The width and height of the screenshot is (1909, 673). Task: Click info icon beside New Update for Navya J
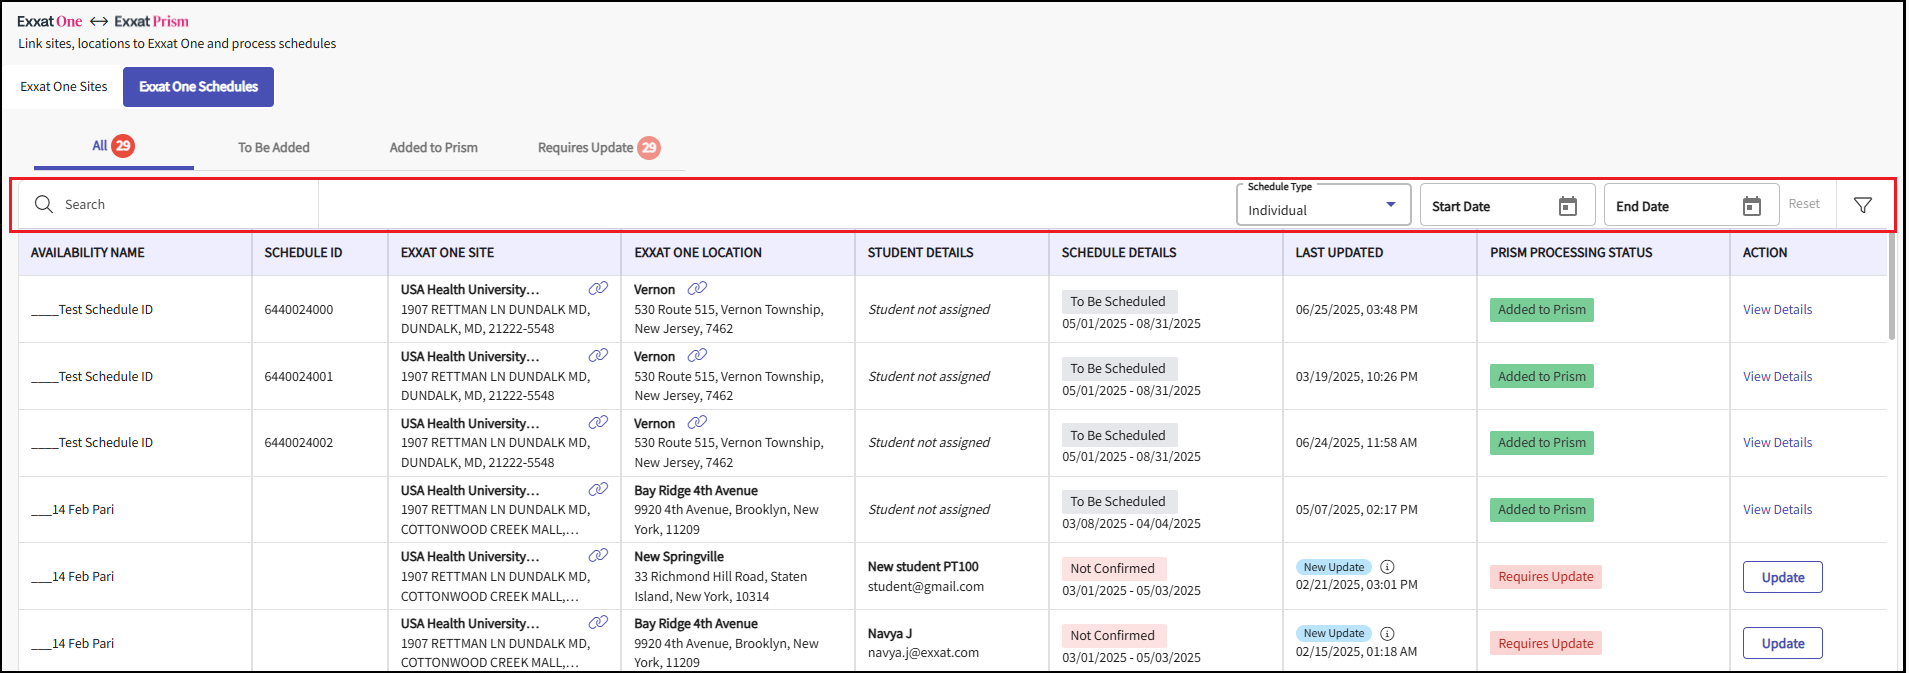click(x=1387, y=633)
